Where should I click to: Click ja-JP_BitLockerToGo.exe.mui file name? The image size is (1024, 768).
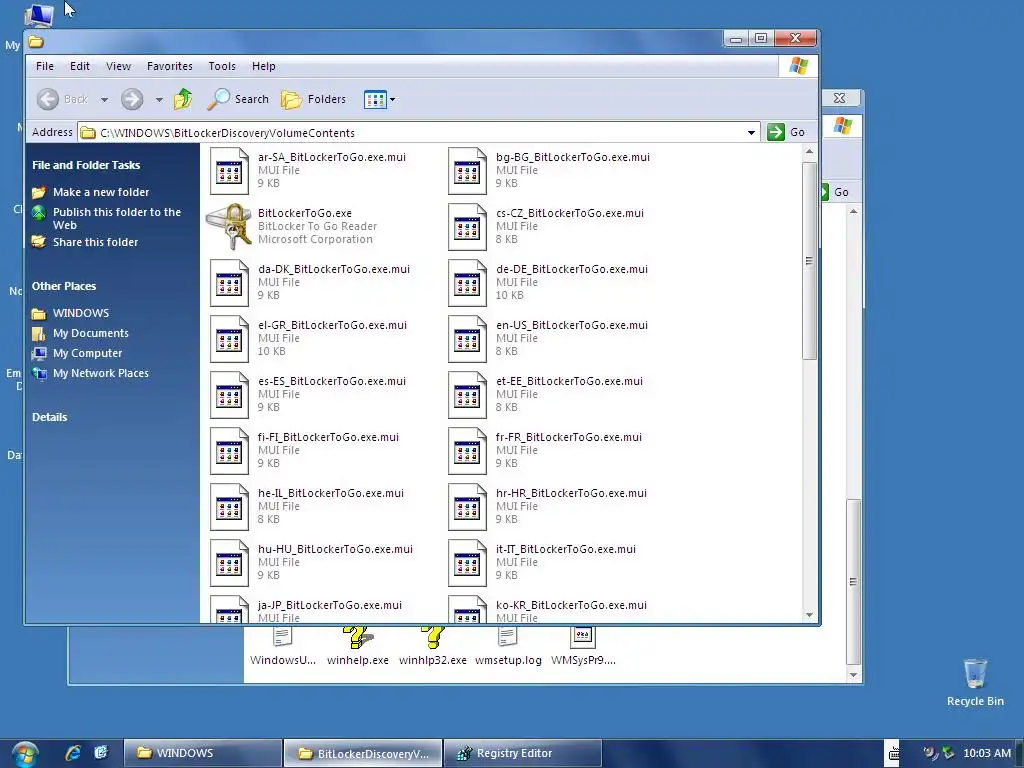[330, 605]
